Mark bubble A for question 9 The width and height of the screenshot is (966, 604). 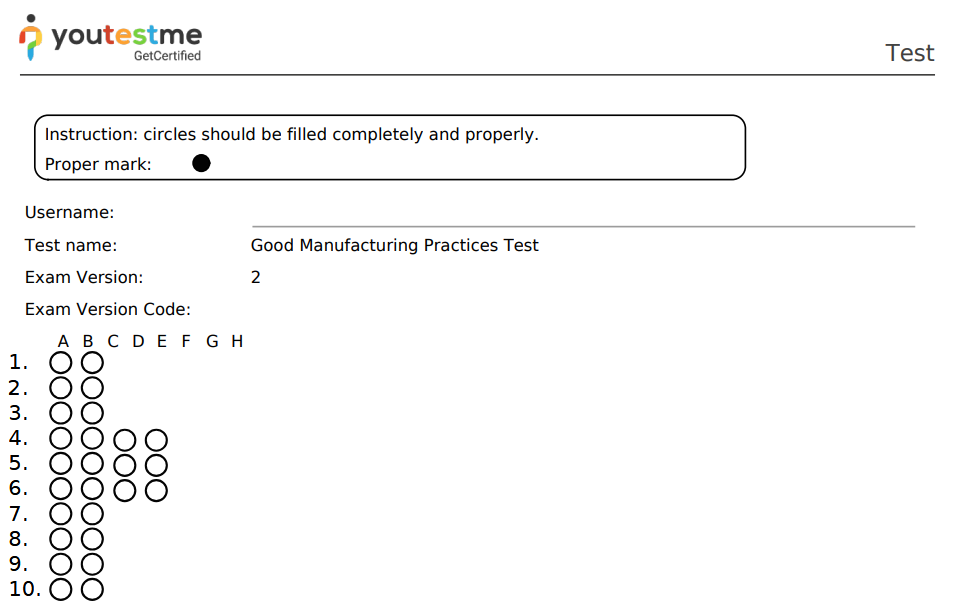(61, 564)
